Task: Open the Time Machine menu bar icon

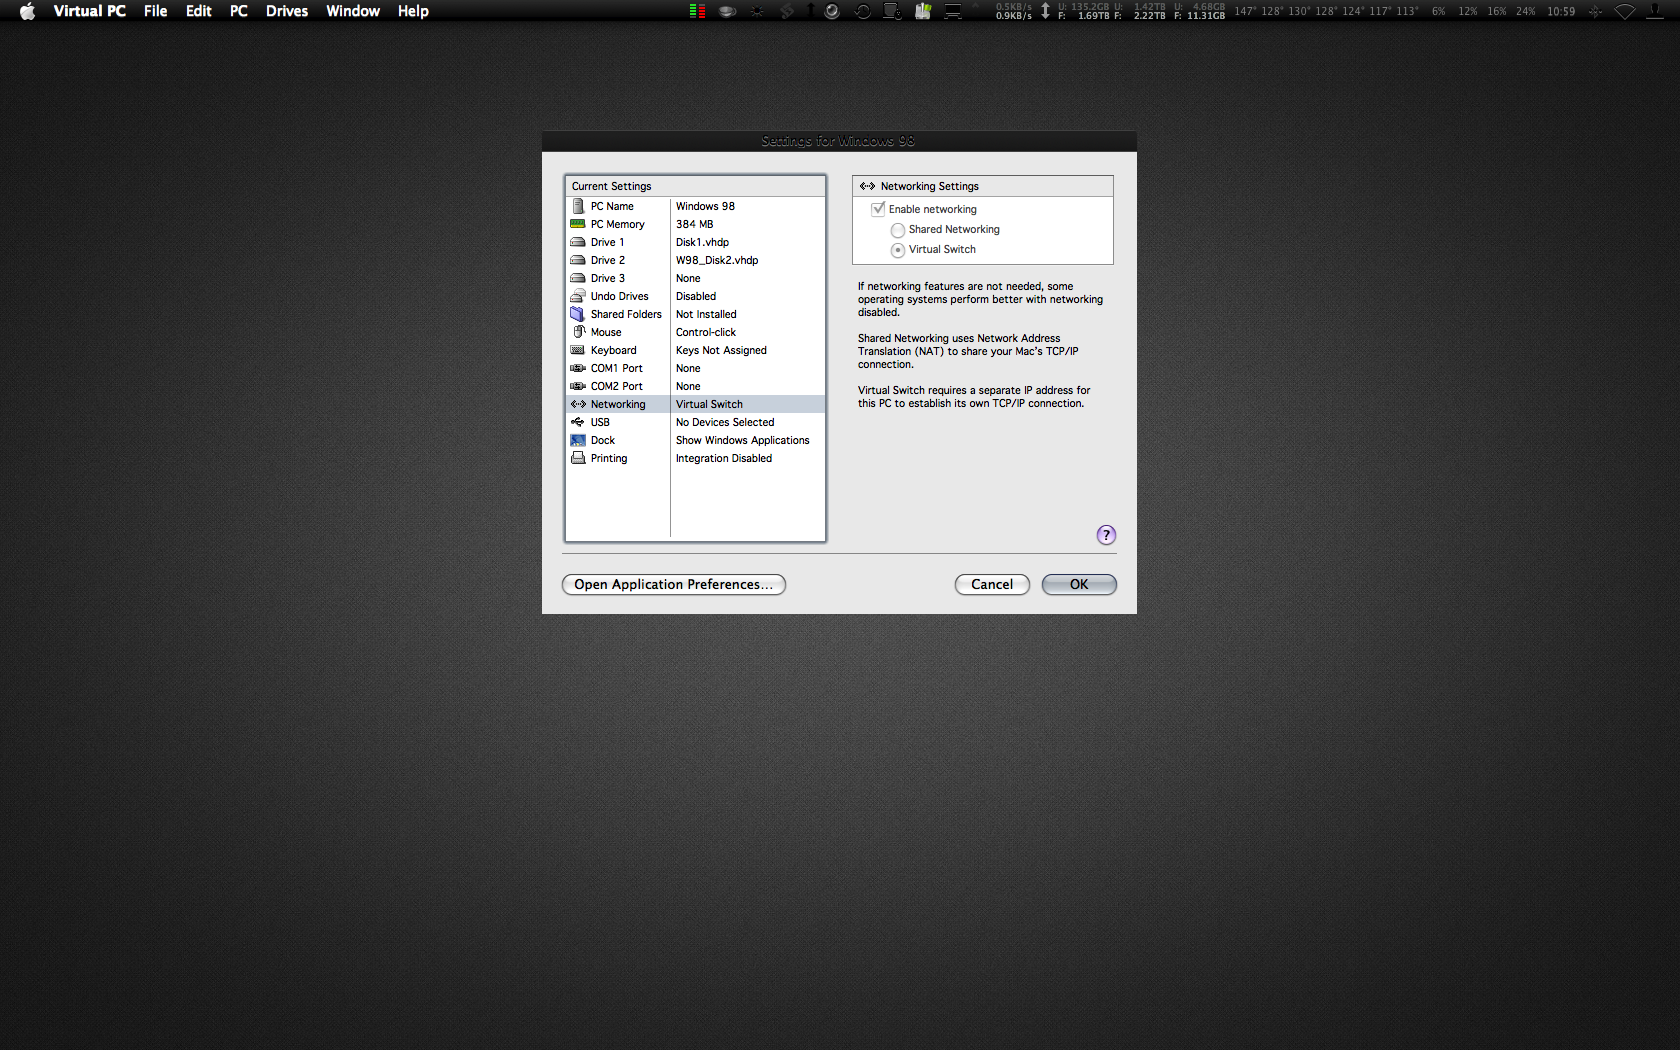Action: [863, 11]
